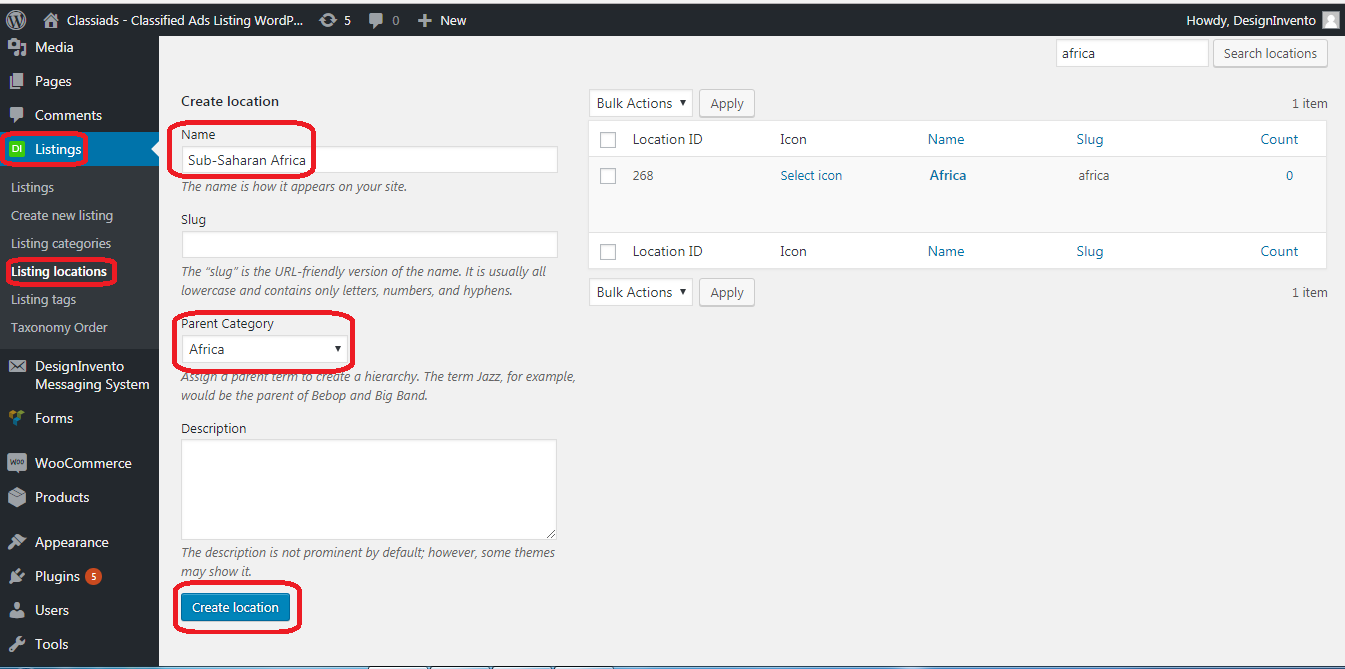Click the Location ID 268 cell
This screenshot has height=669, width=1345.
click(x=643, y=175)
